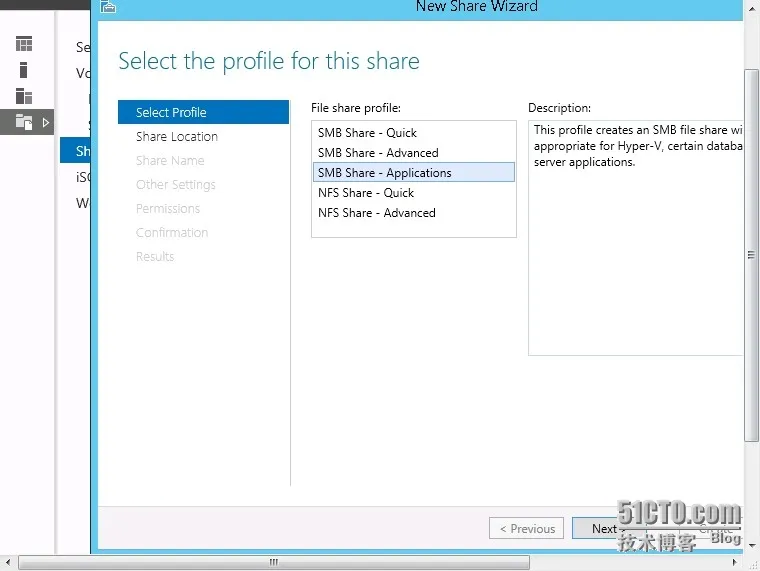Go to the Share Location wizard step
Viewport: 760px width, 571px height.
click(x=177, y=137)
